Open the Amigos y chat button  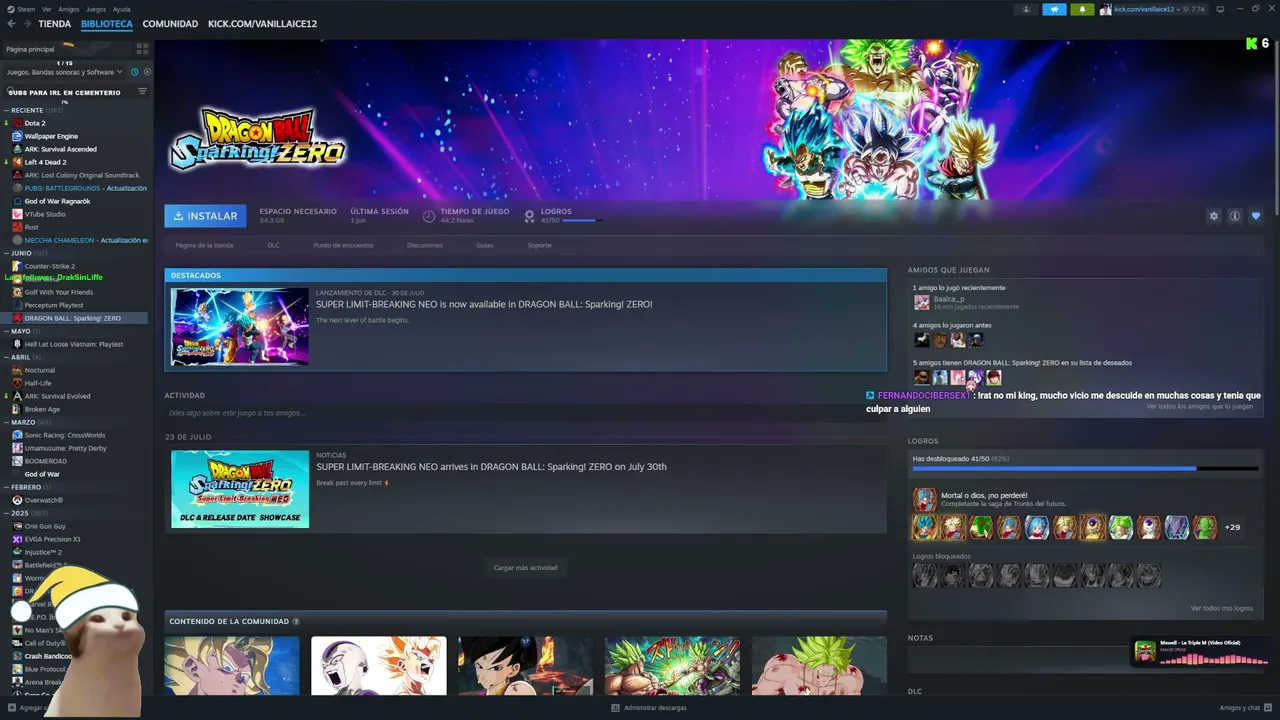1244,708
